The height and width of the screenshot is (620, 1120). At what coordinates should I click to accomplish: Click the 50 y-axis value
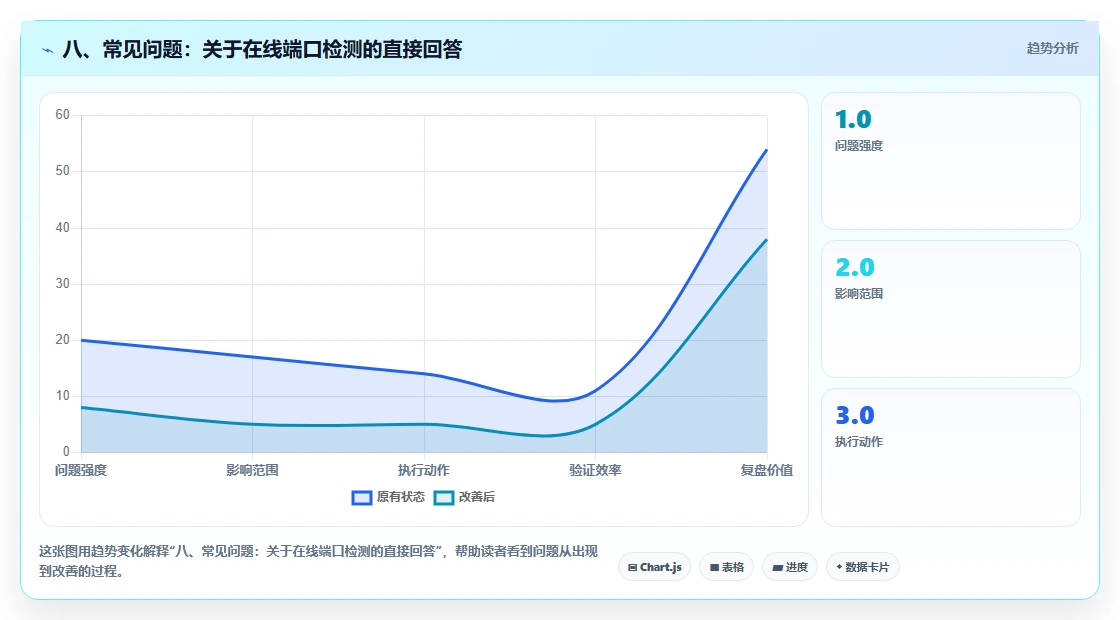click(x=63, y=171)
